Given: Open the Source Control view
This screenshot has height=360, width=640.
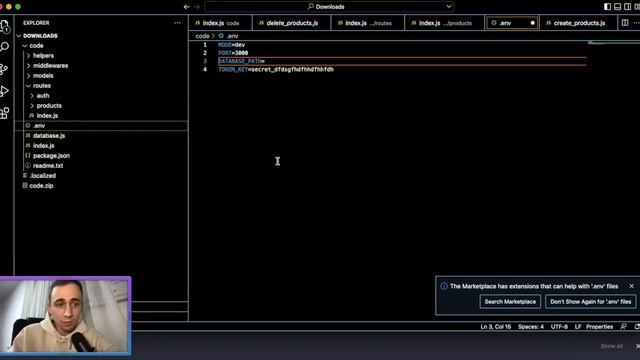Looking at the screenshot, I should point(4,69).
